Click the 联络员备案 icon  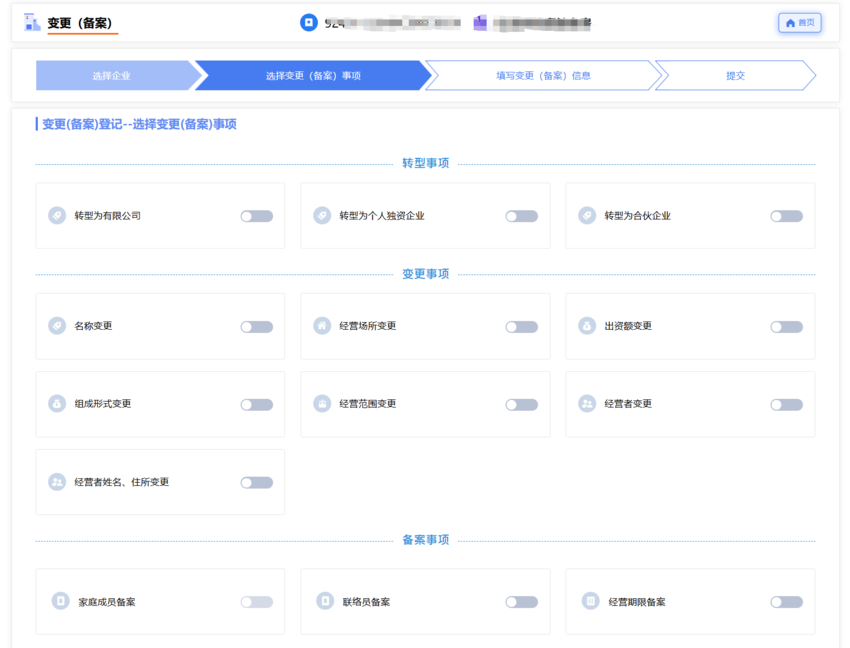(x=325, y=601)
